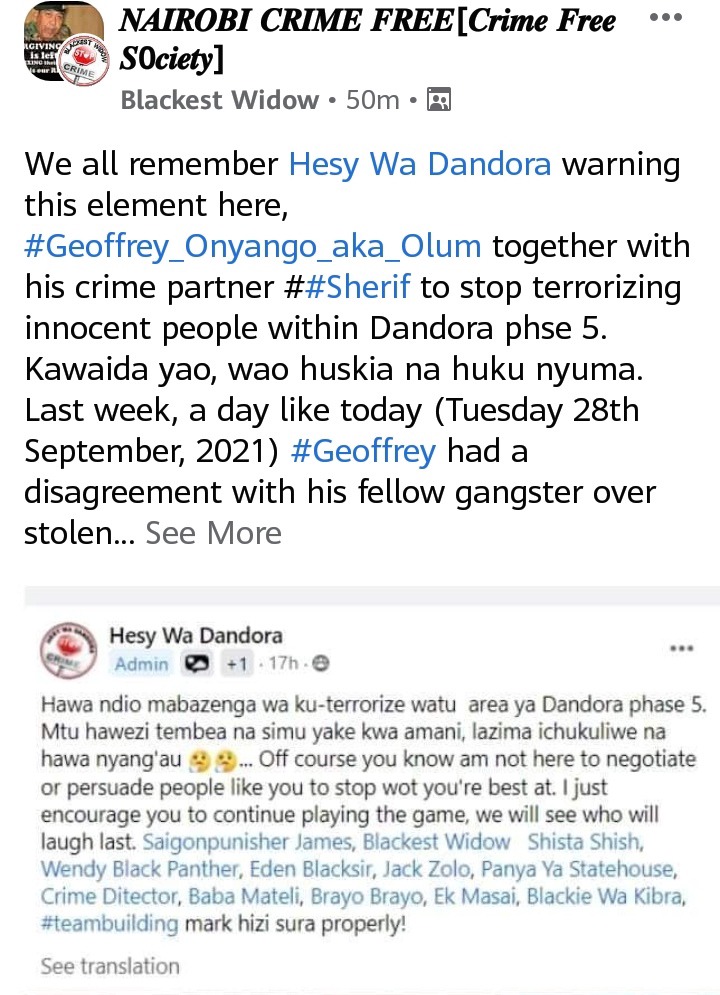Image resolution: width=720 pixels, height=995 pixels.
Task: Click Hesy Wa Dandora's round avatar
Action: pyautogui.click(x=69, y=649)
